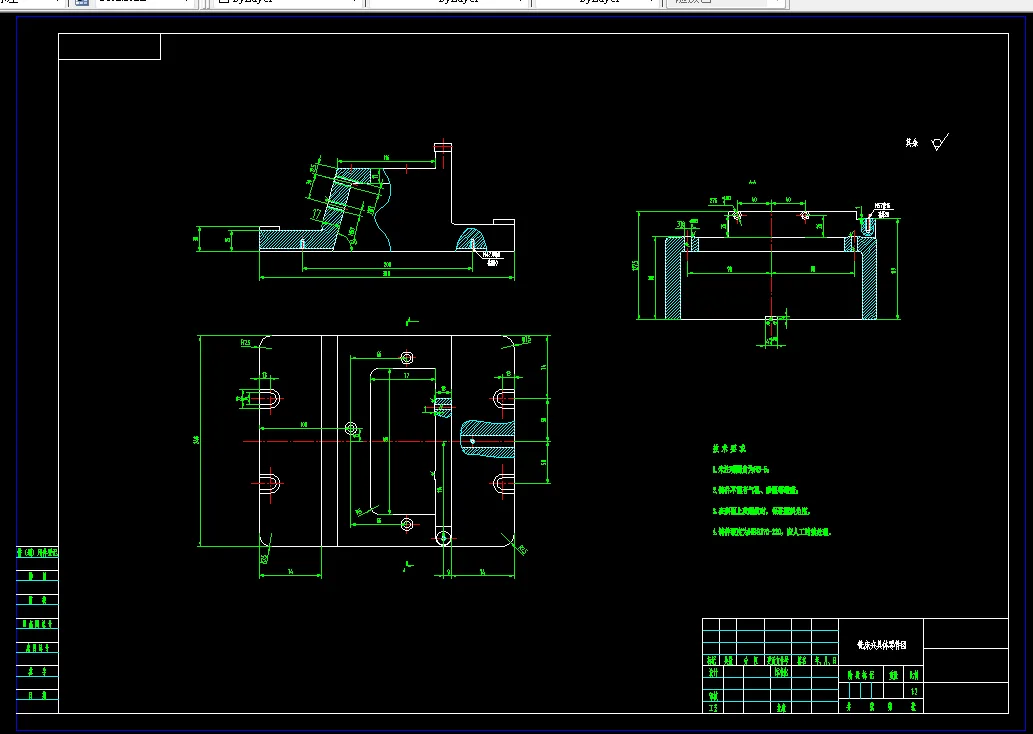Select the 比例 label cell in title block
The height and width of the screenshot is (734, 1033).
point(914,675)
